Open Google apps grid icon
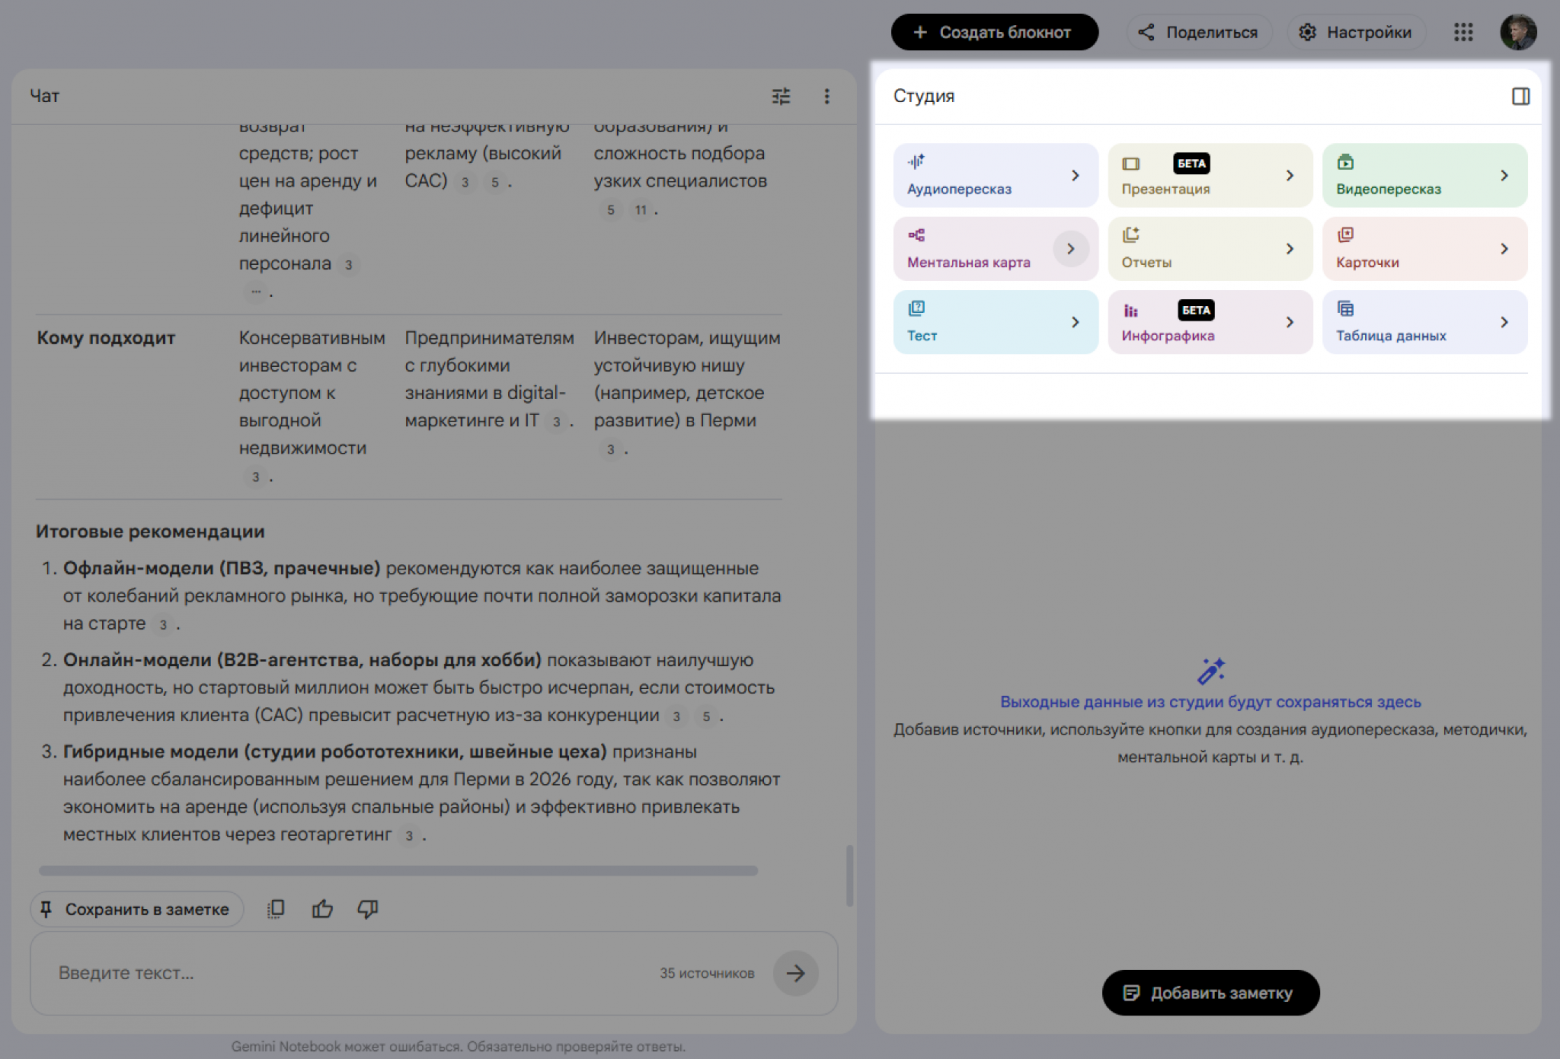Viewport: 1560px width, 1059px height. [1463, 32]
